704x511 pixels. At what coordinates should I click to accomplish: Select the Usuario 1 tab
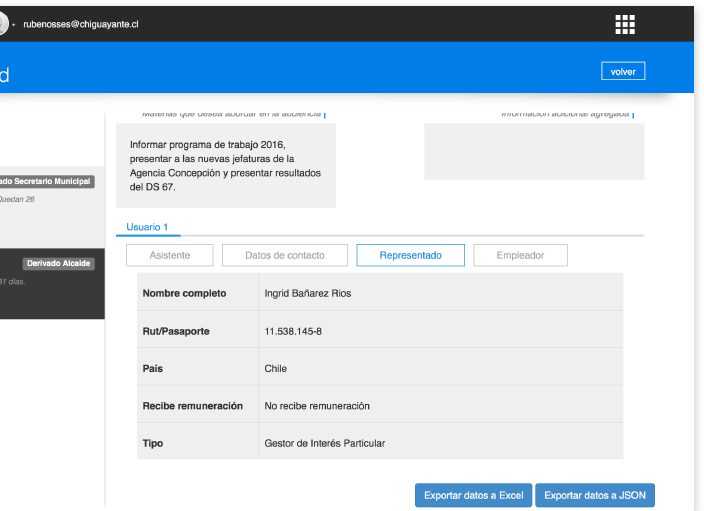point(148,227)
